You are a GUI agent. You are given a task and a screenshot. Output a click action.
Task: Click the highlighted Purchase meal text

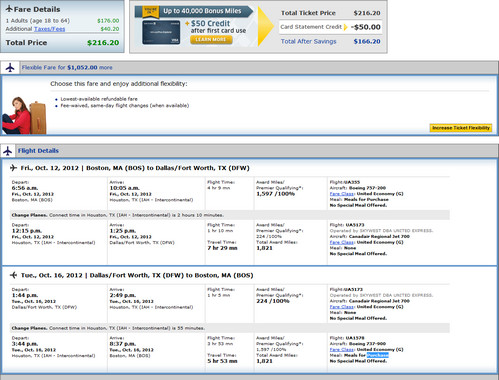(378, 355)
